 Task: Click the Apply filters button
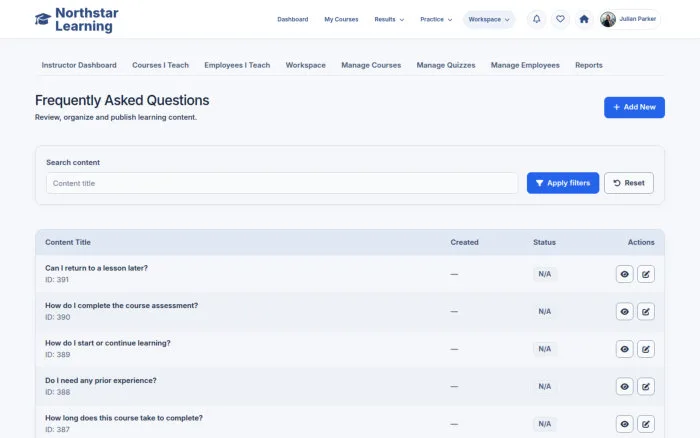point(562,183)
